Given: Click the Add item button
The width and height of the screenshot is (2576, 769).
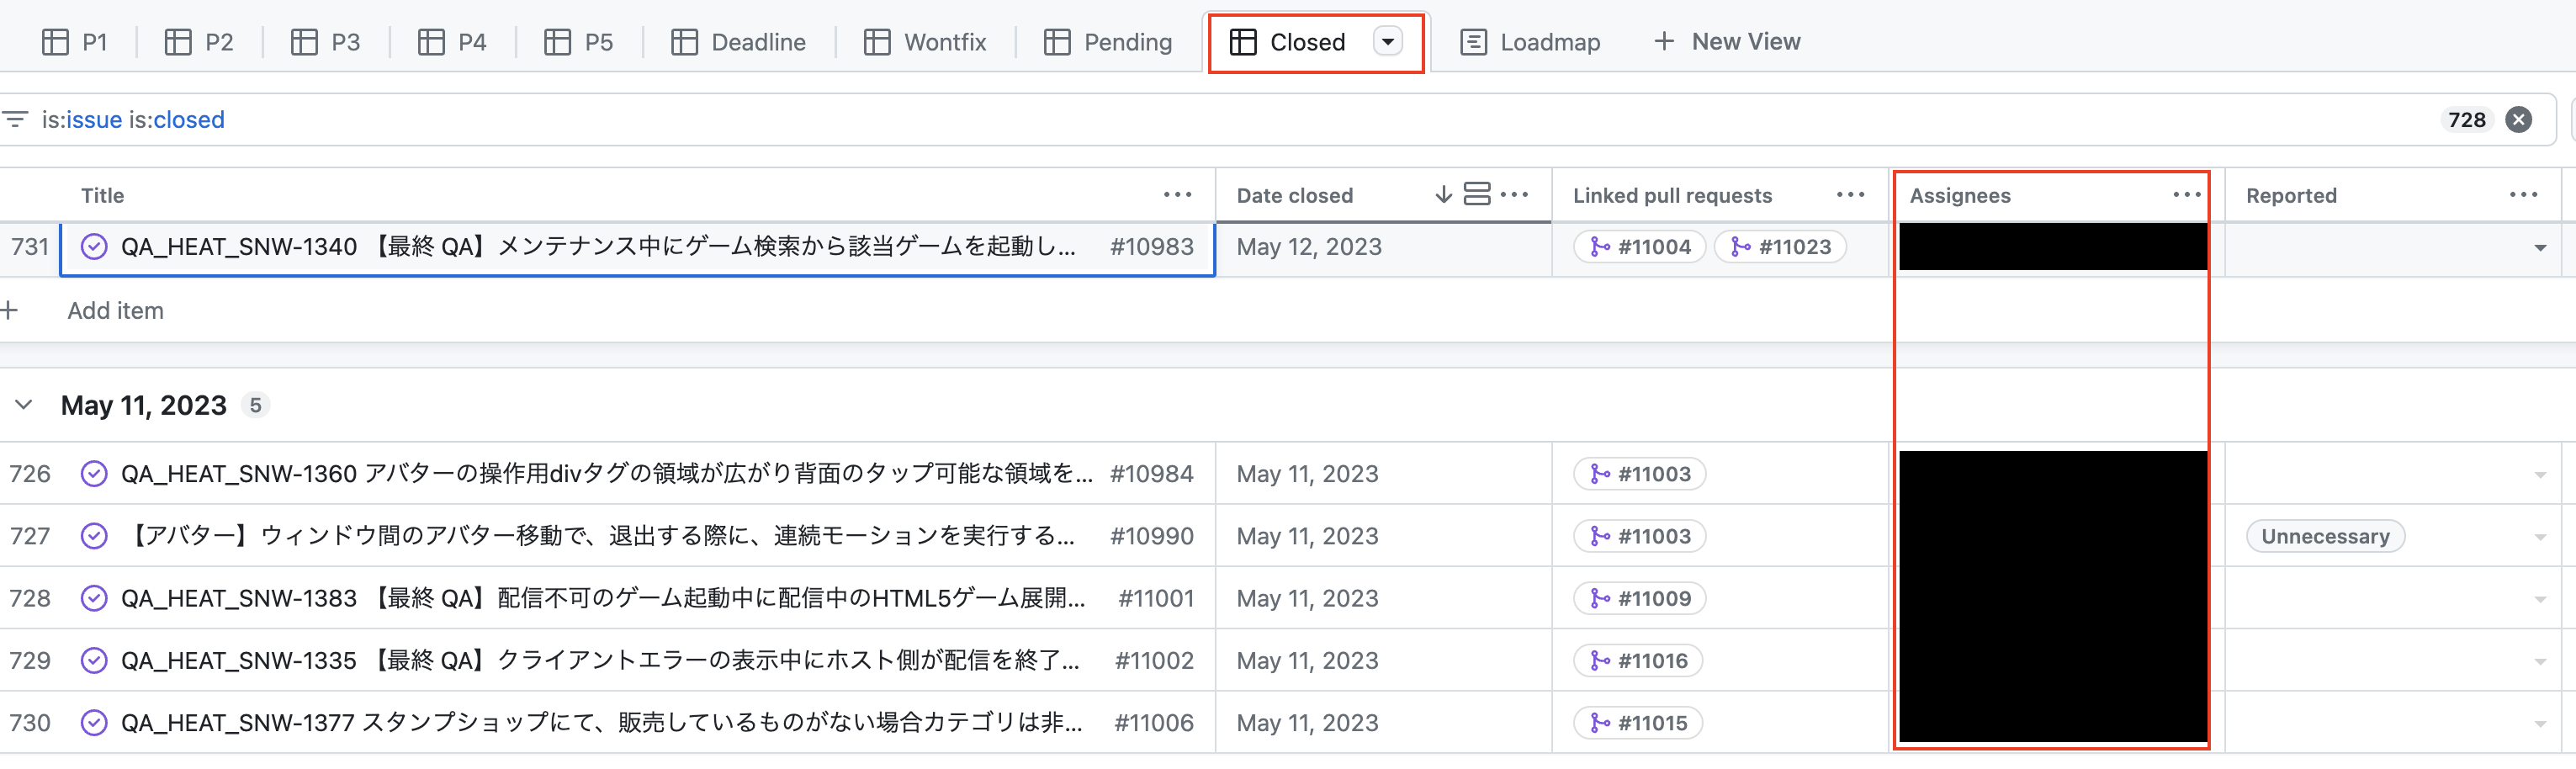Looking at the screenshot, I should click(115, 310).
